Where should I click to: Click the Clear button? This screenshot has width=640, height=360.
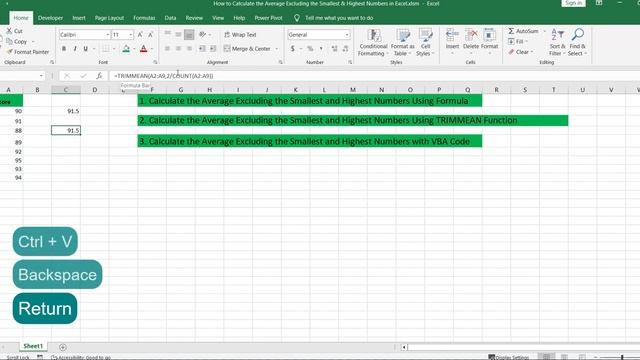click(520, 52)
